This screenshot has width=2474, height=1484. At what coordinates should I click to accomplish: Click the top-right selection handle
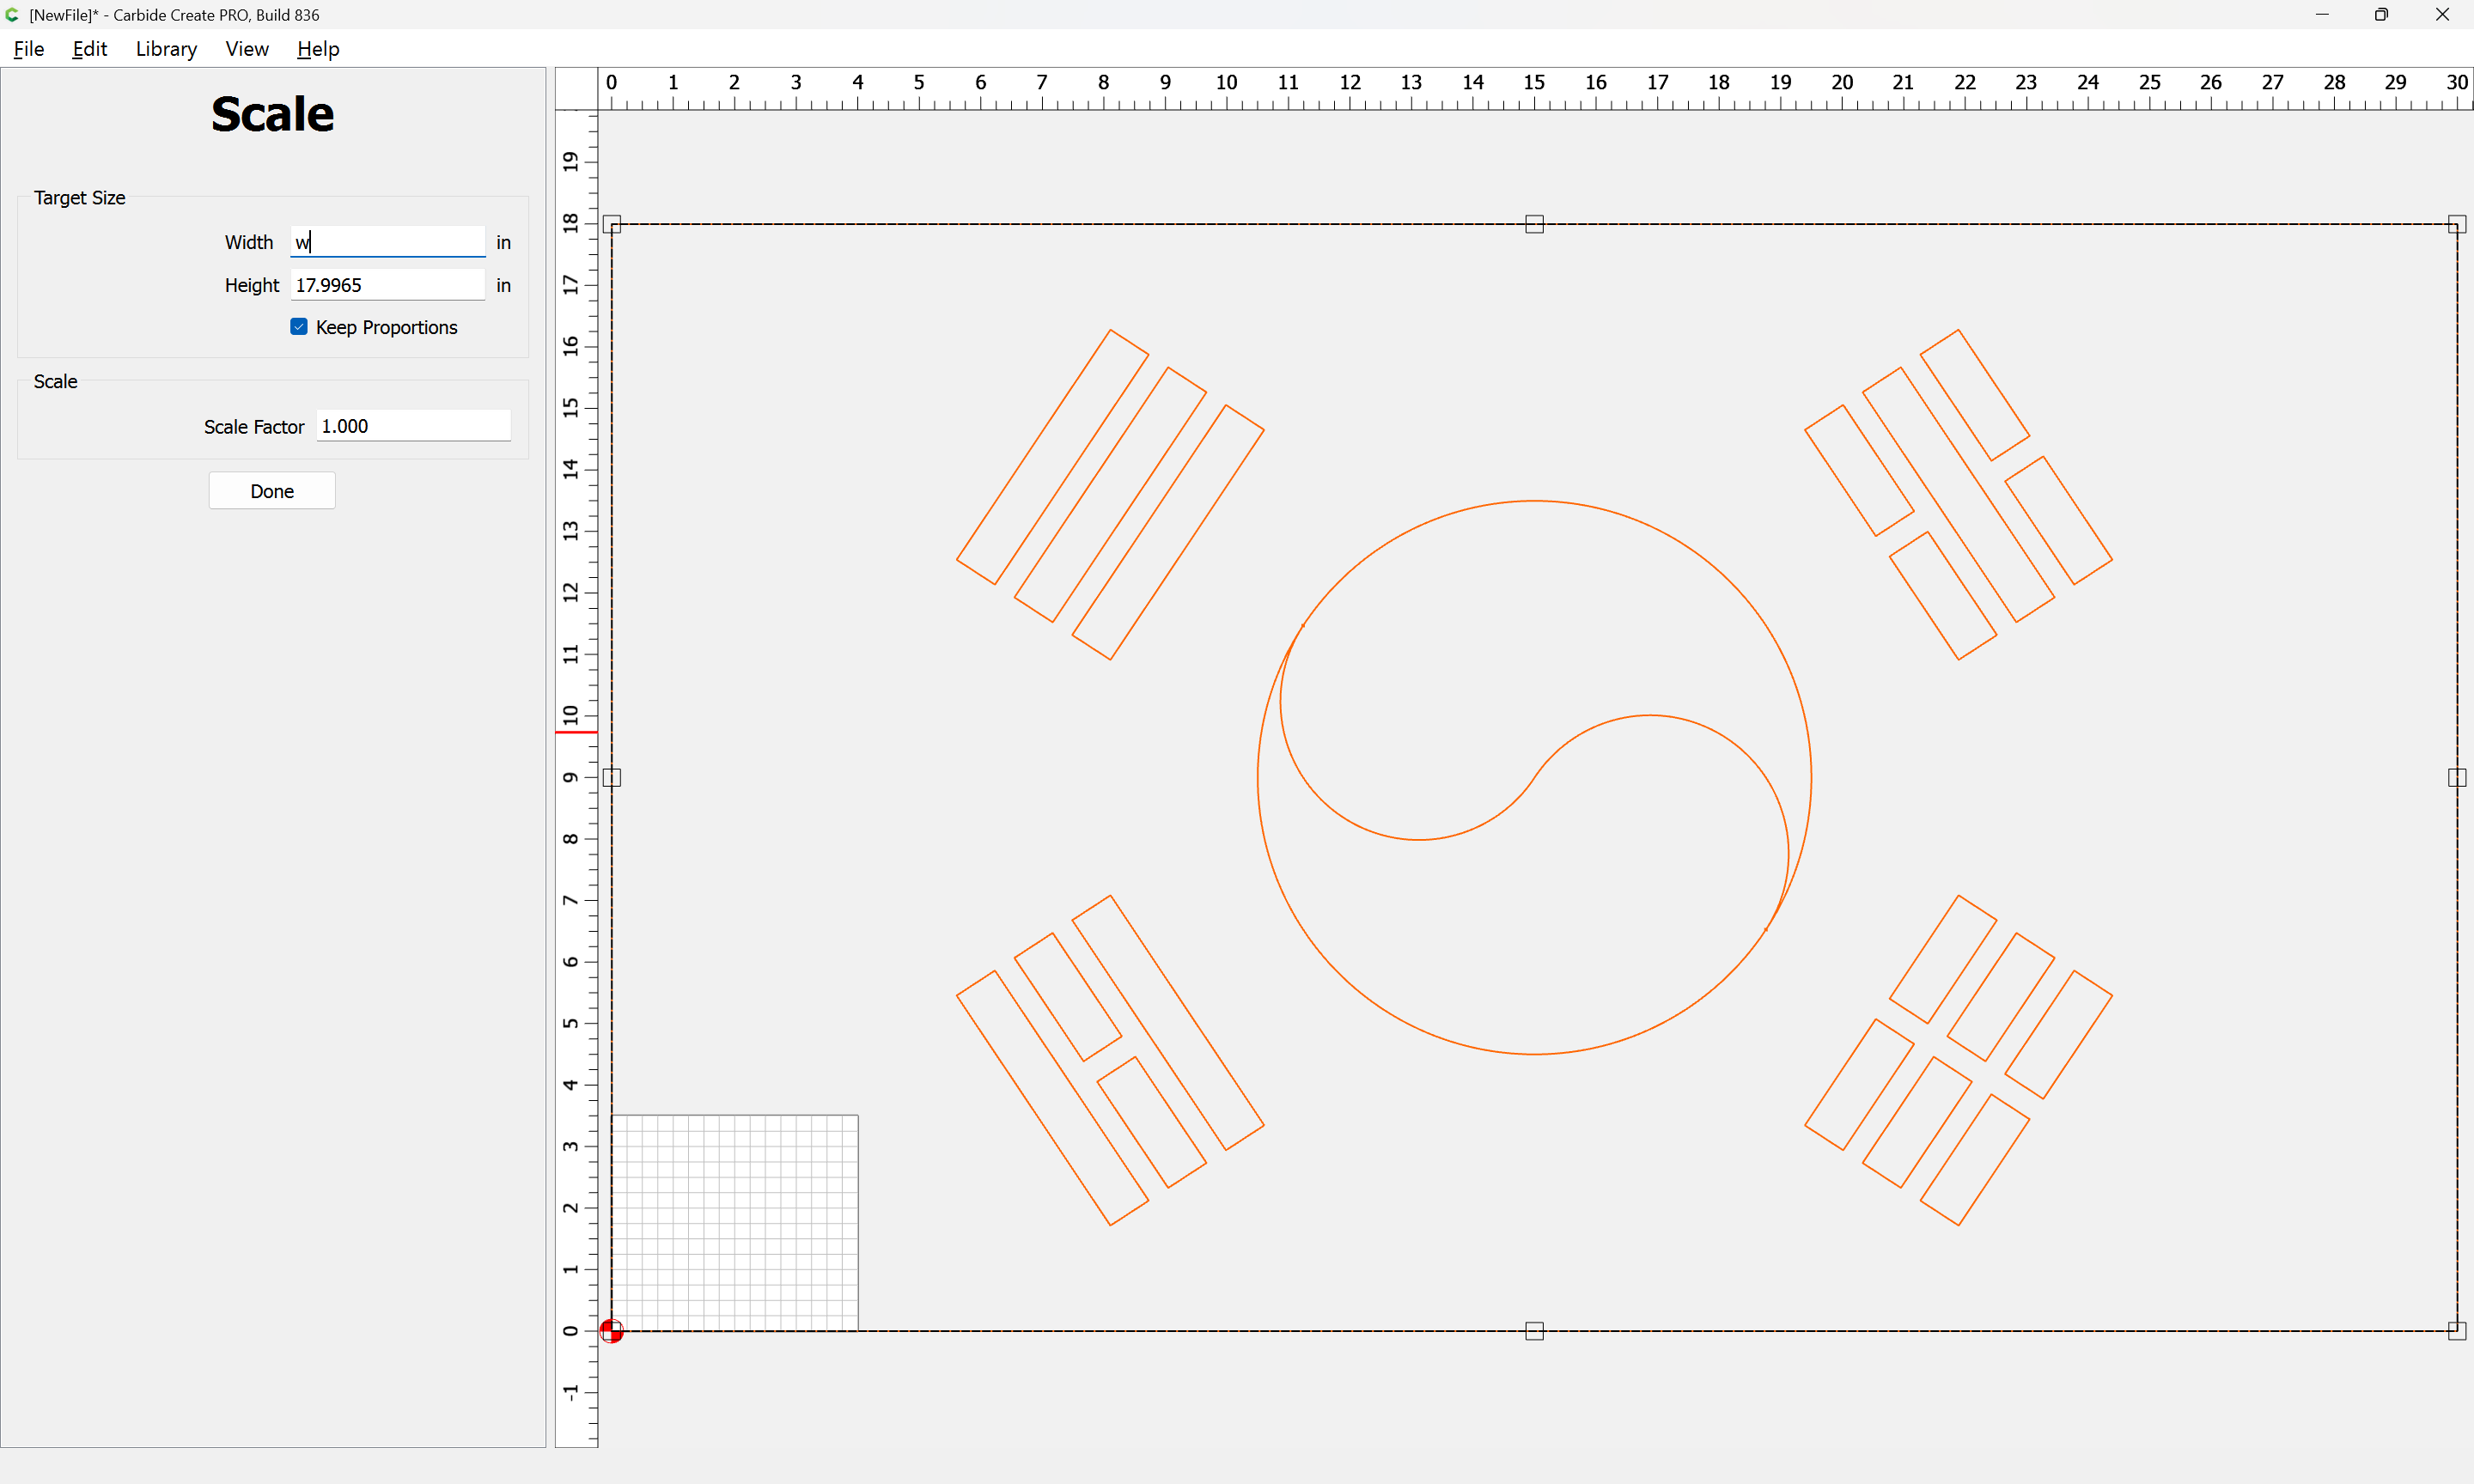pyautogui.click(x=2456, y=224)
